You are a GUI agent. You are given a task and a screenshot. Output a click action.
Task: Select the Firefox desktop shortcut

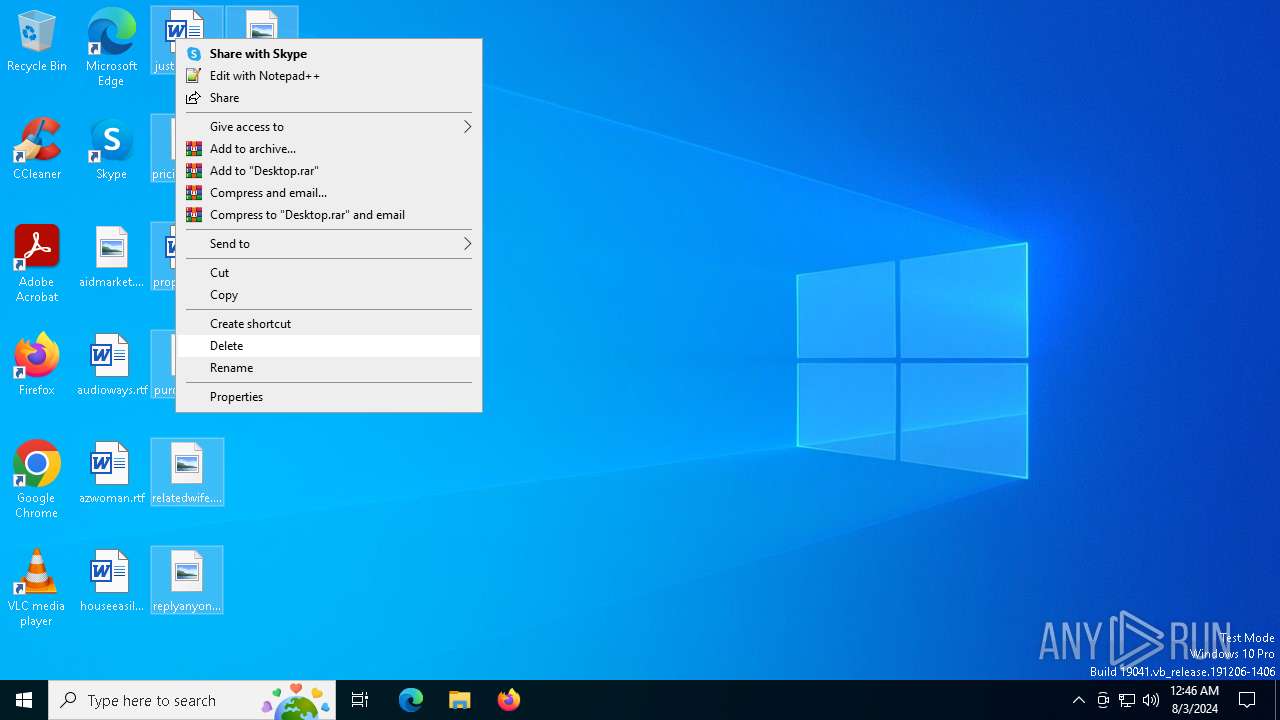[x=37, y=365]
